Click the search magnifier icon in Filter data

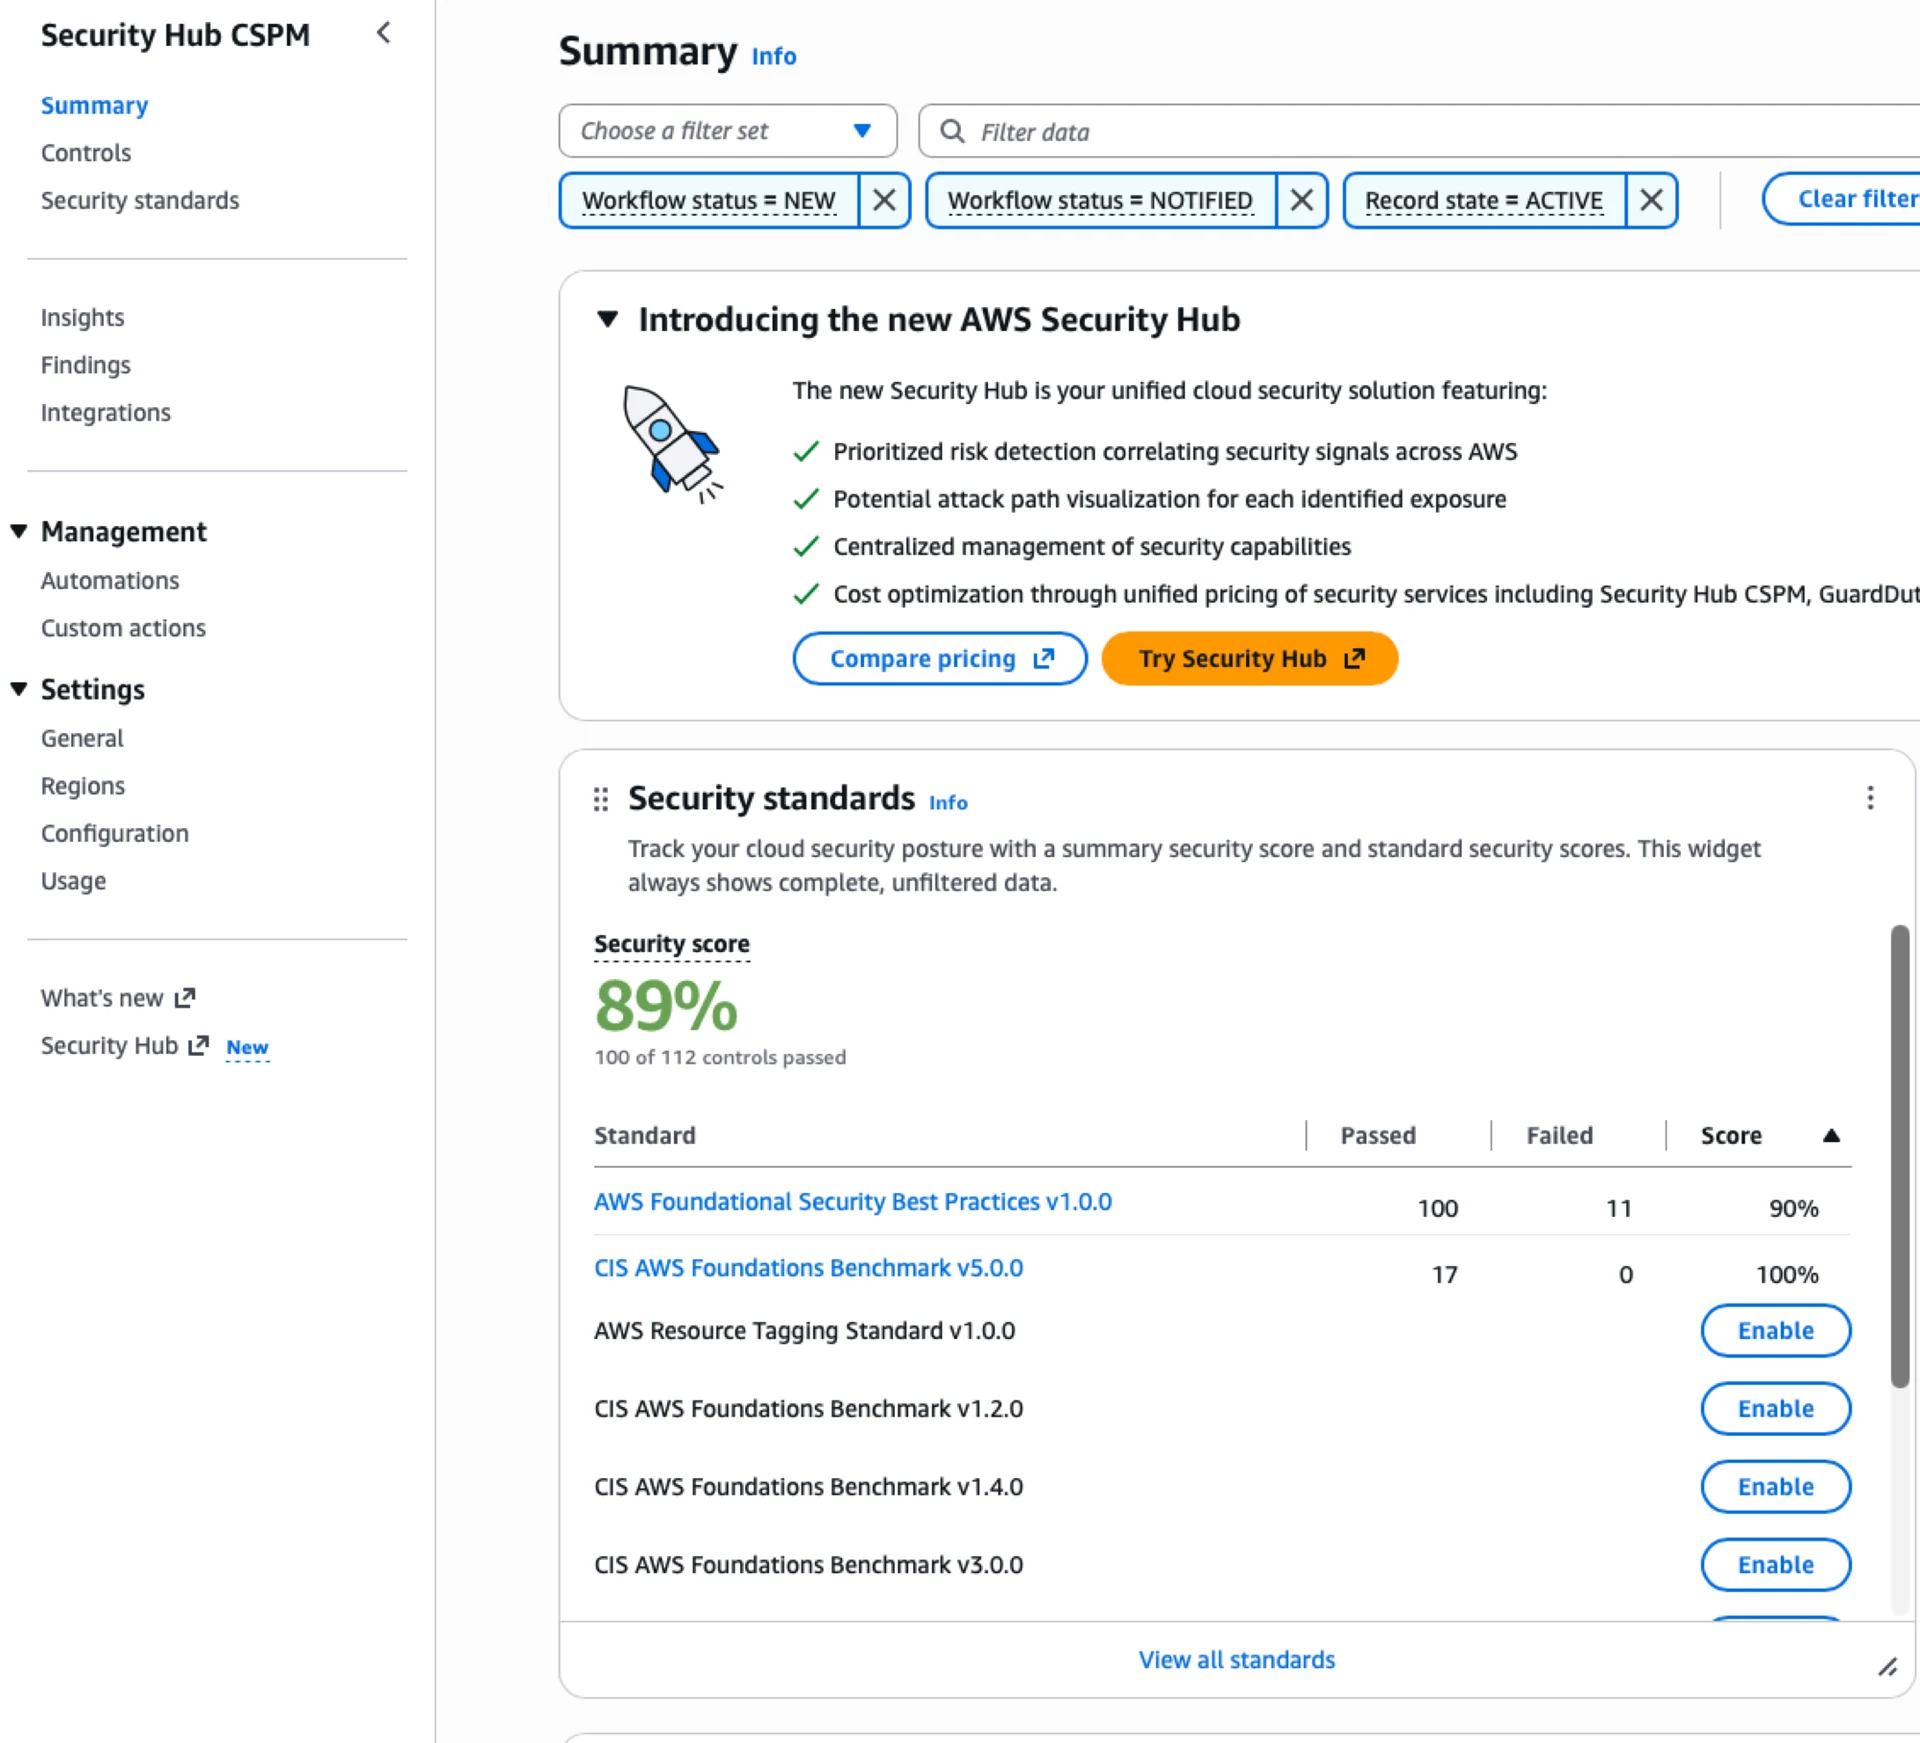(952, 131)
